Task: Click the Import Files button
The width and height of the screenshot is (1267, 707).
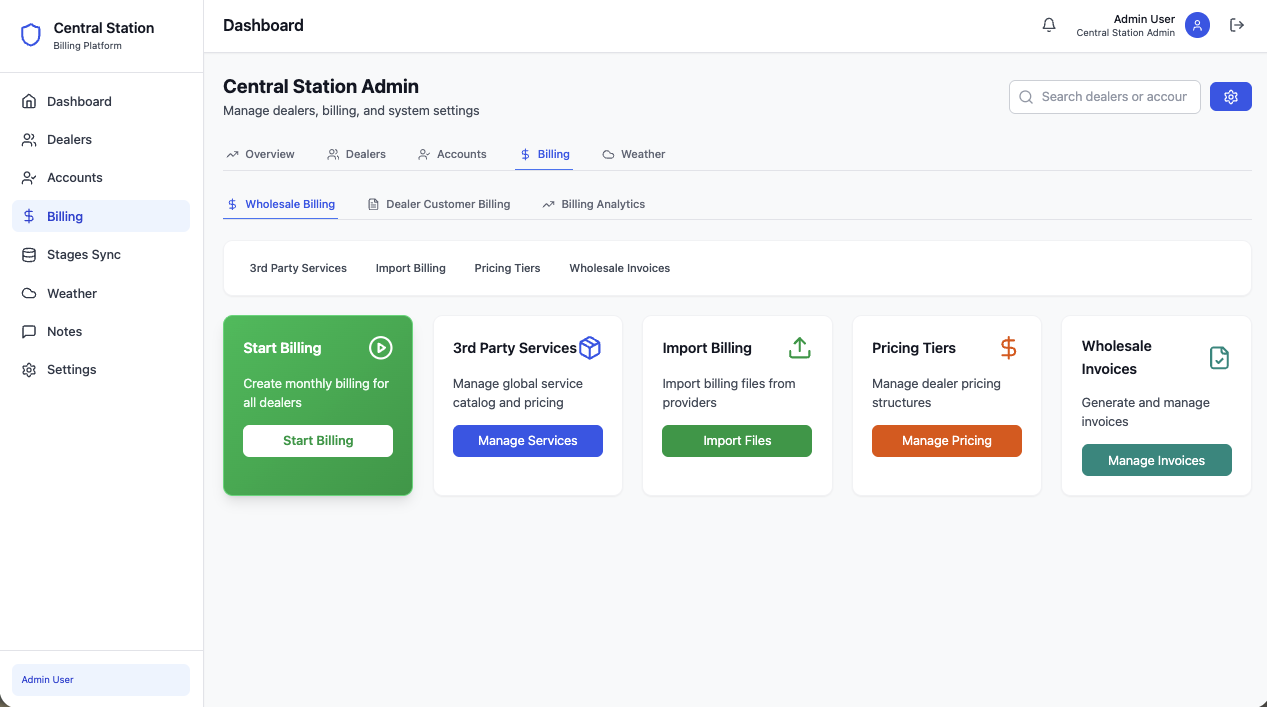Action: [737, 441]
